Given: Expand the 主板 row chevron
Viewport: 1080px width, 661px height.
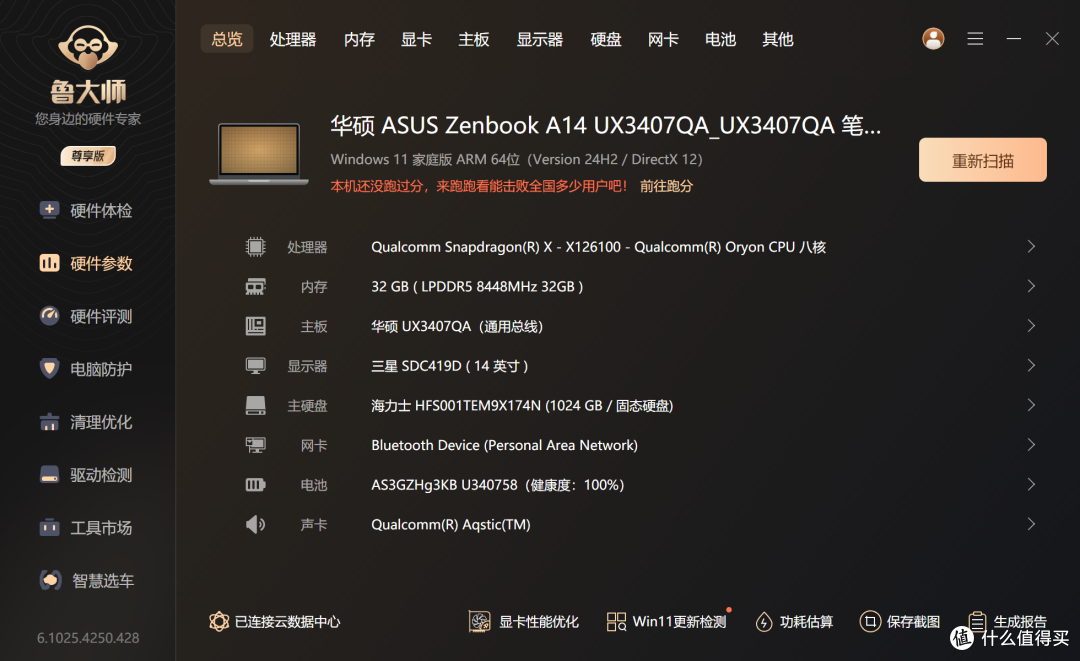Looking at the screenshot, I should (1031, 326).
